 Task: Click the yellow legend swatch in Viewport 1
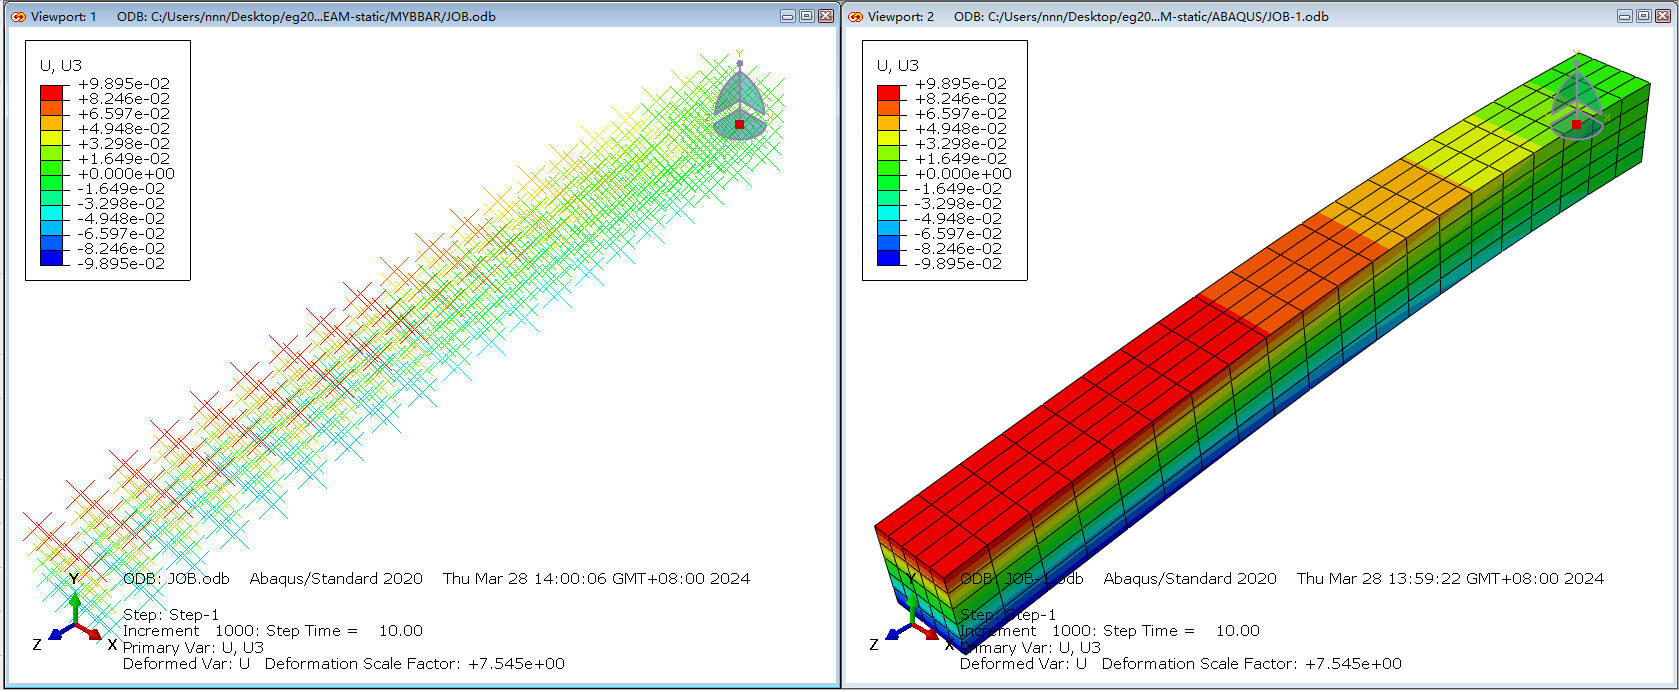pos(51,137)
